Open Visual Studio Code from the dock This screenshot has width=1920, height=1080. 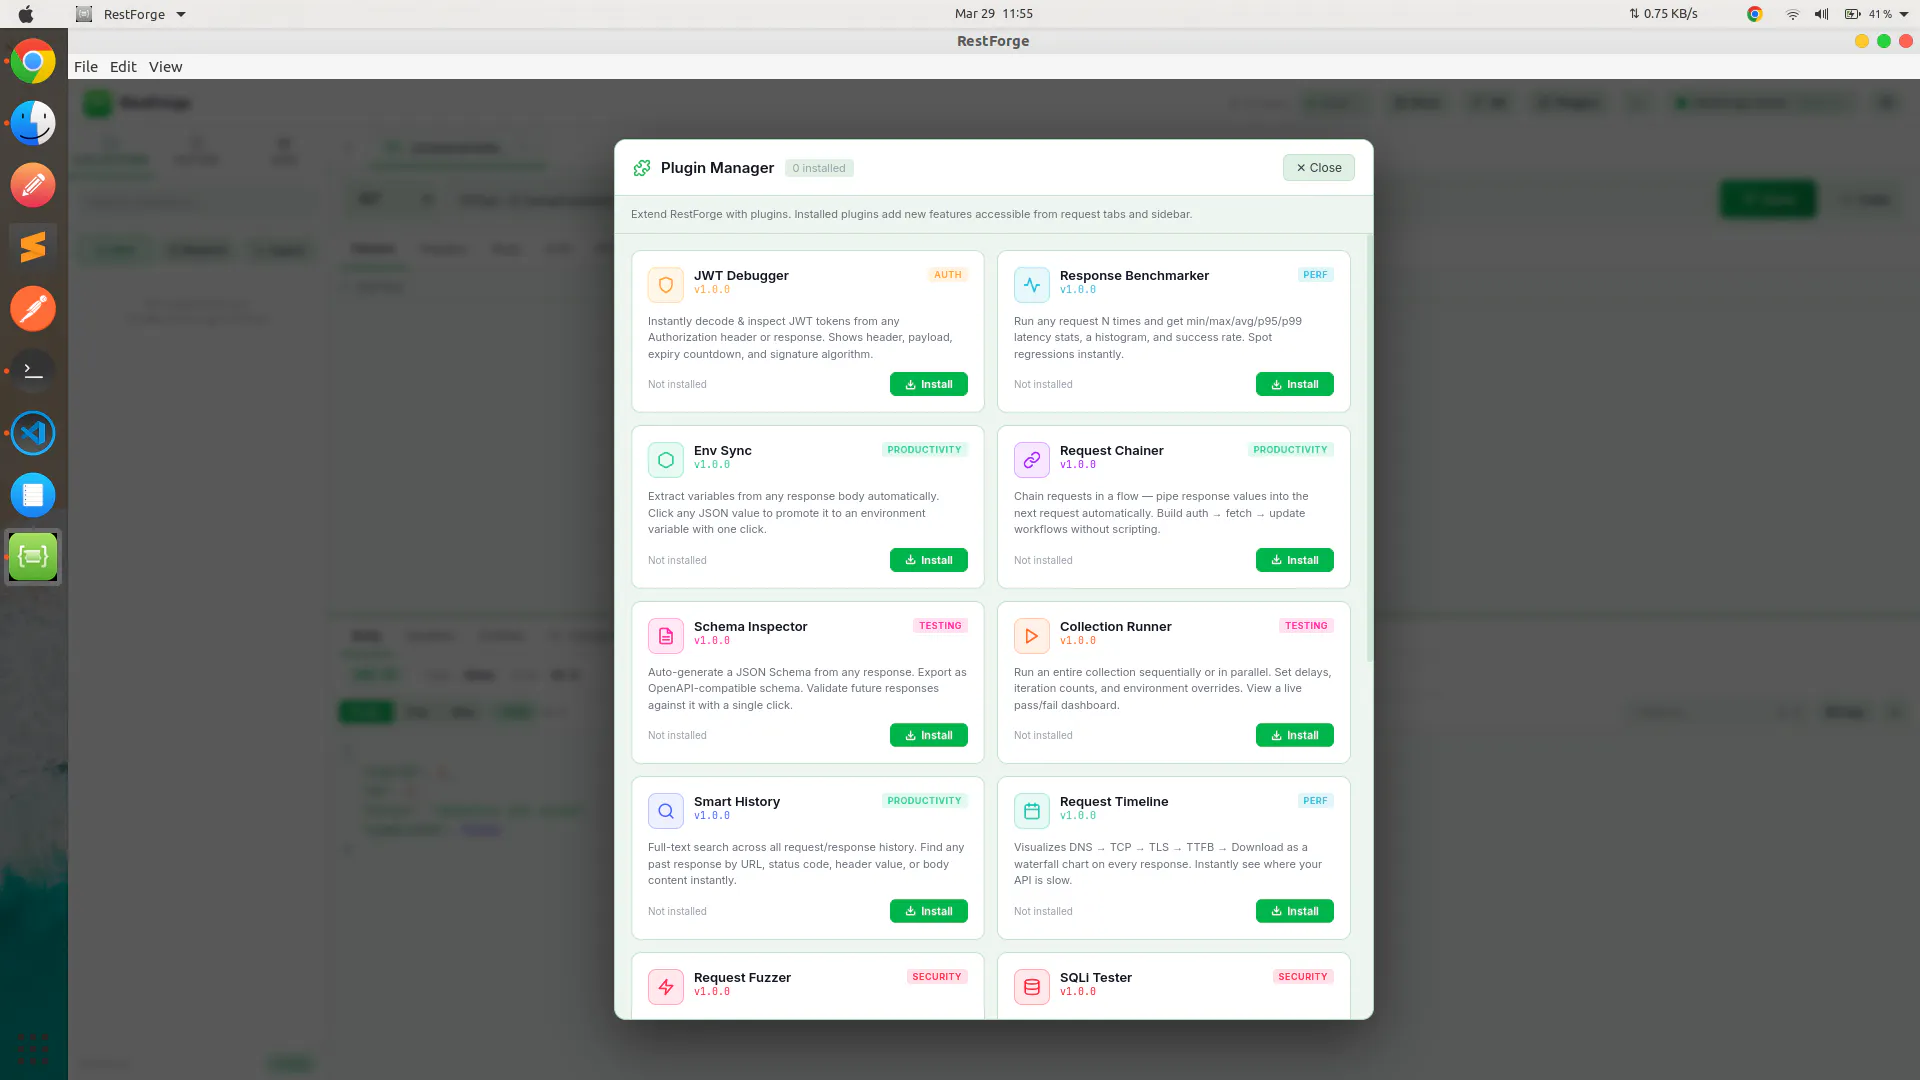pos(33,433)
